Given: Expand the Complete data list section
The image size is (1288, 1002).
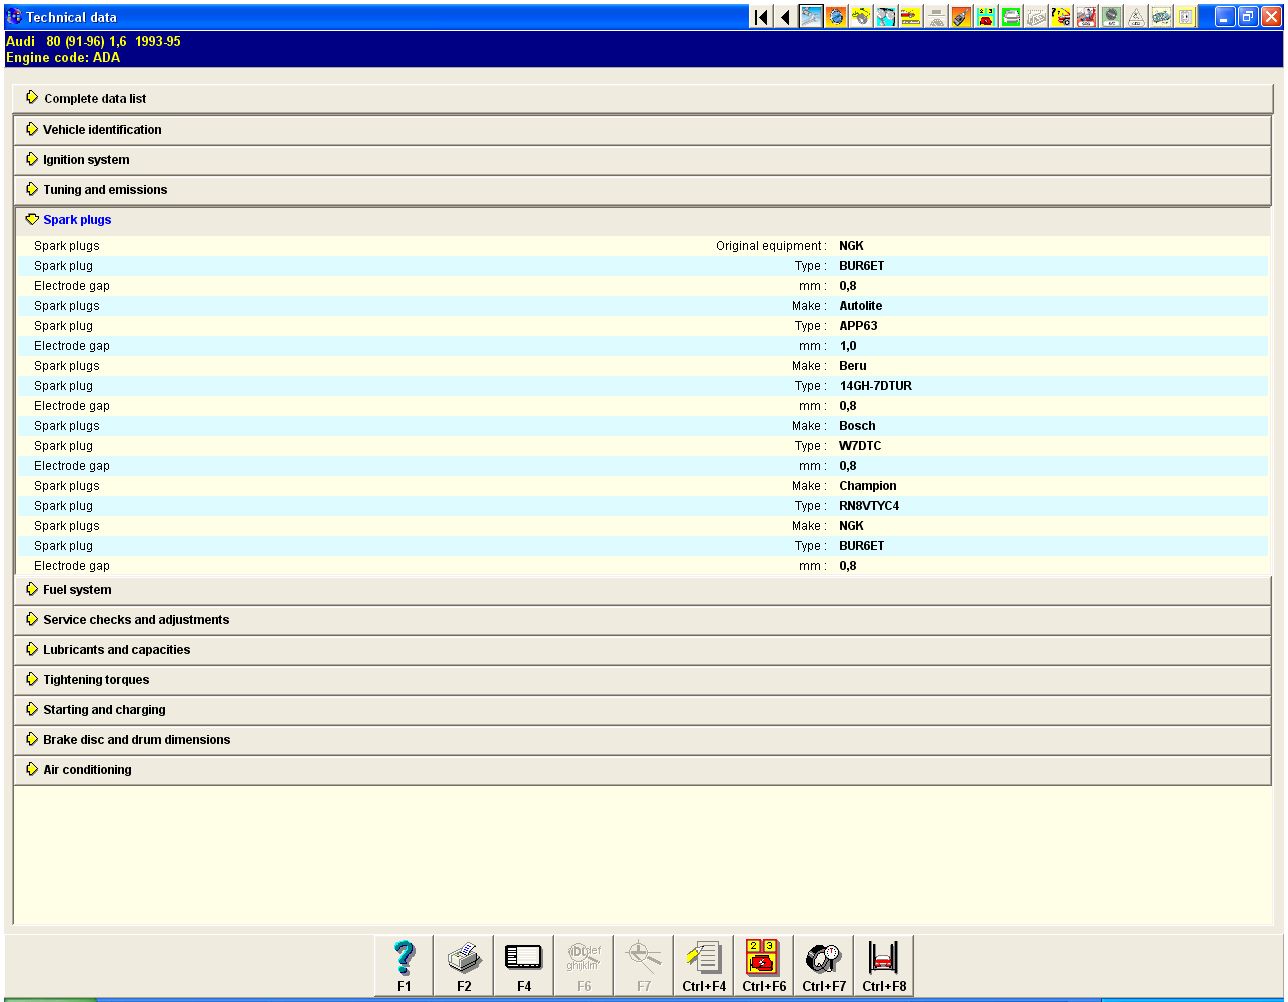Looking at the screenshot, I should [643, 98].
